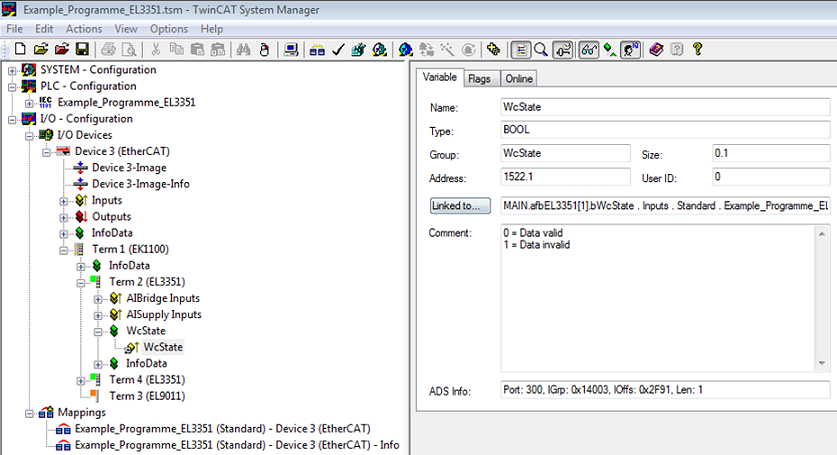Open the View menu

(x=126, y=29)
